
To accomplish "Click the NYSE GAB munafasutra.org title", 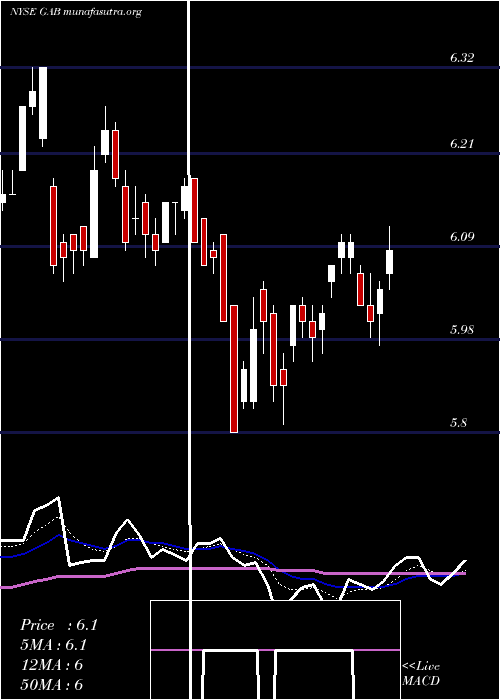I will (x=75, y=12).
